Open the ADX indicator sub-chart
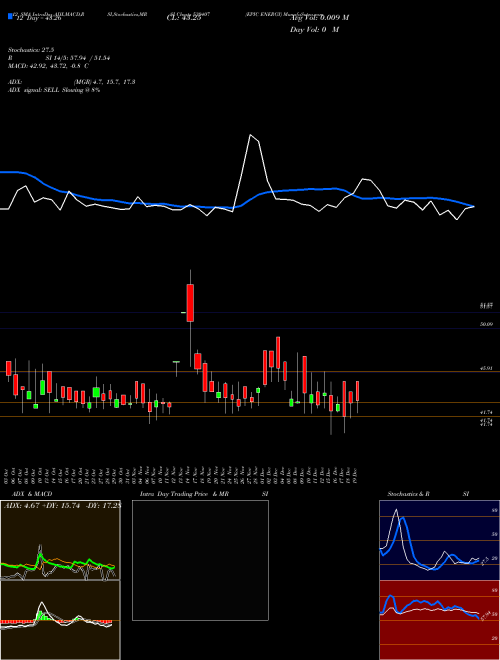The width and height of the screenshot is (500, 660). [x=60, y=540]
